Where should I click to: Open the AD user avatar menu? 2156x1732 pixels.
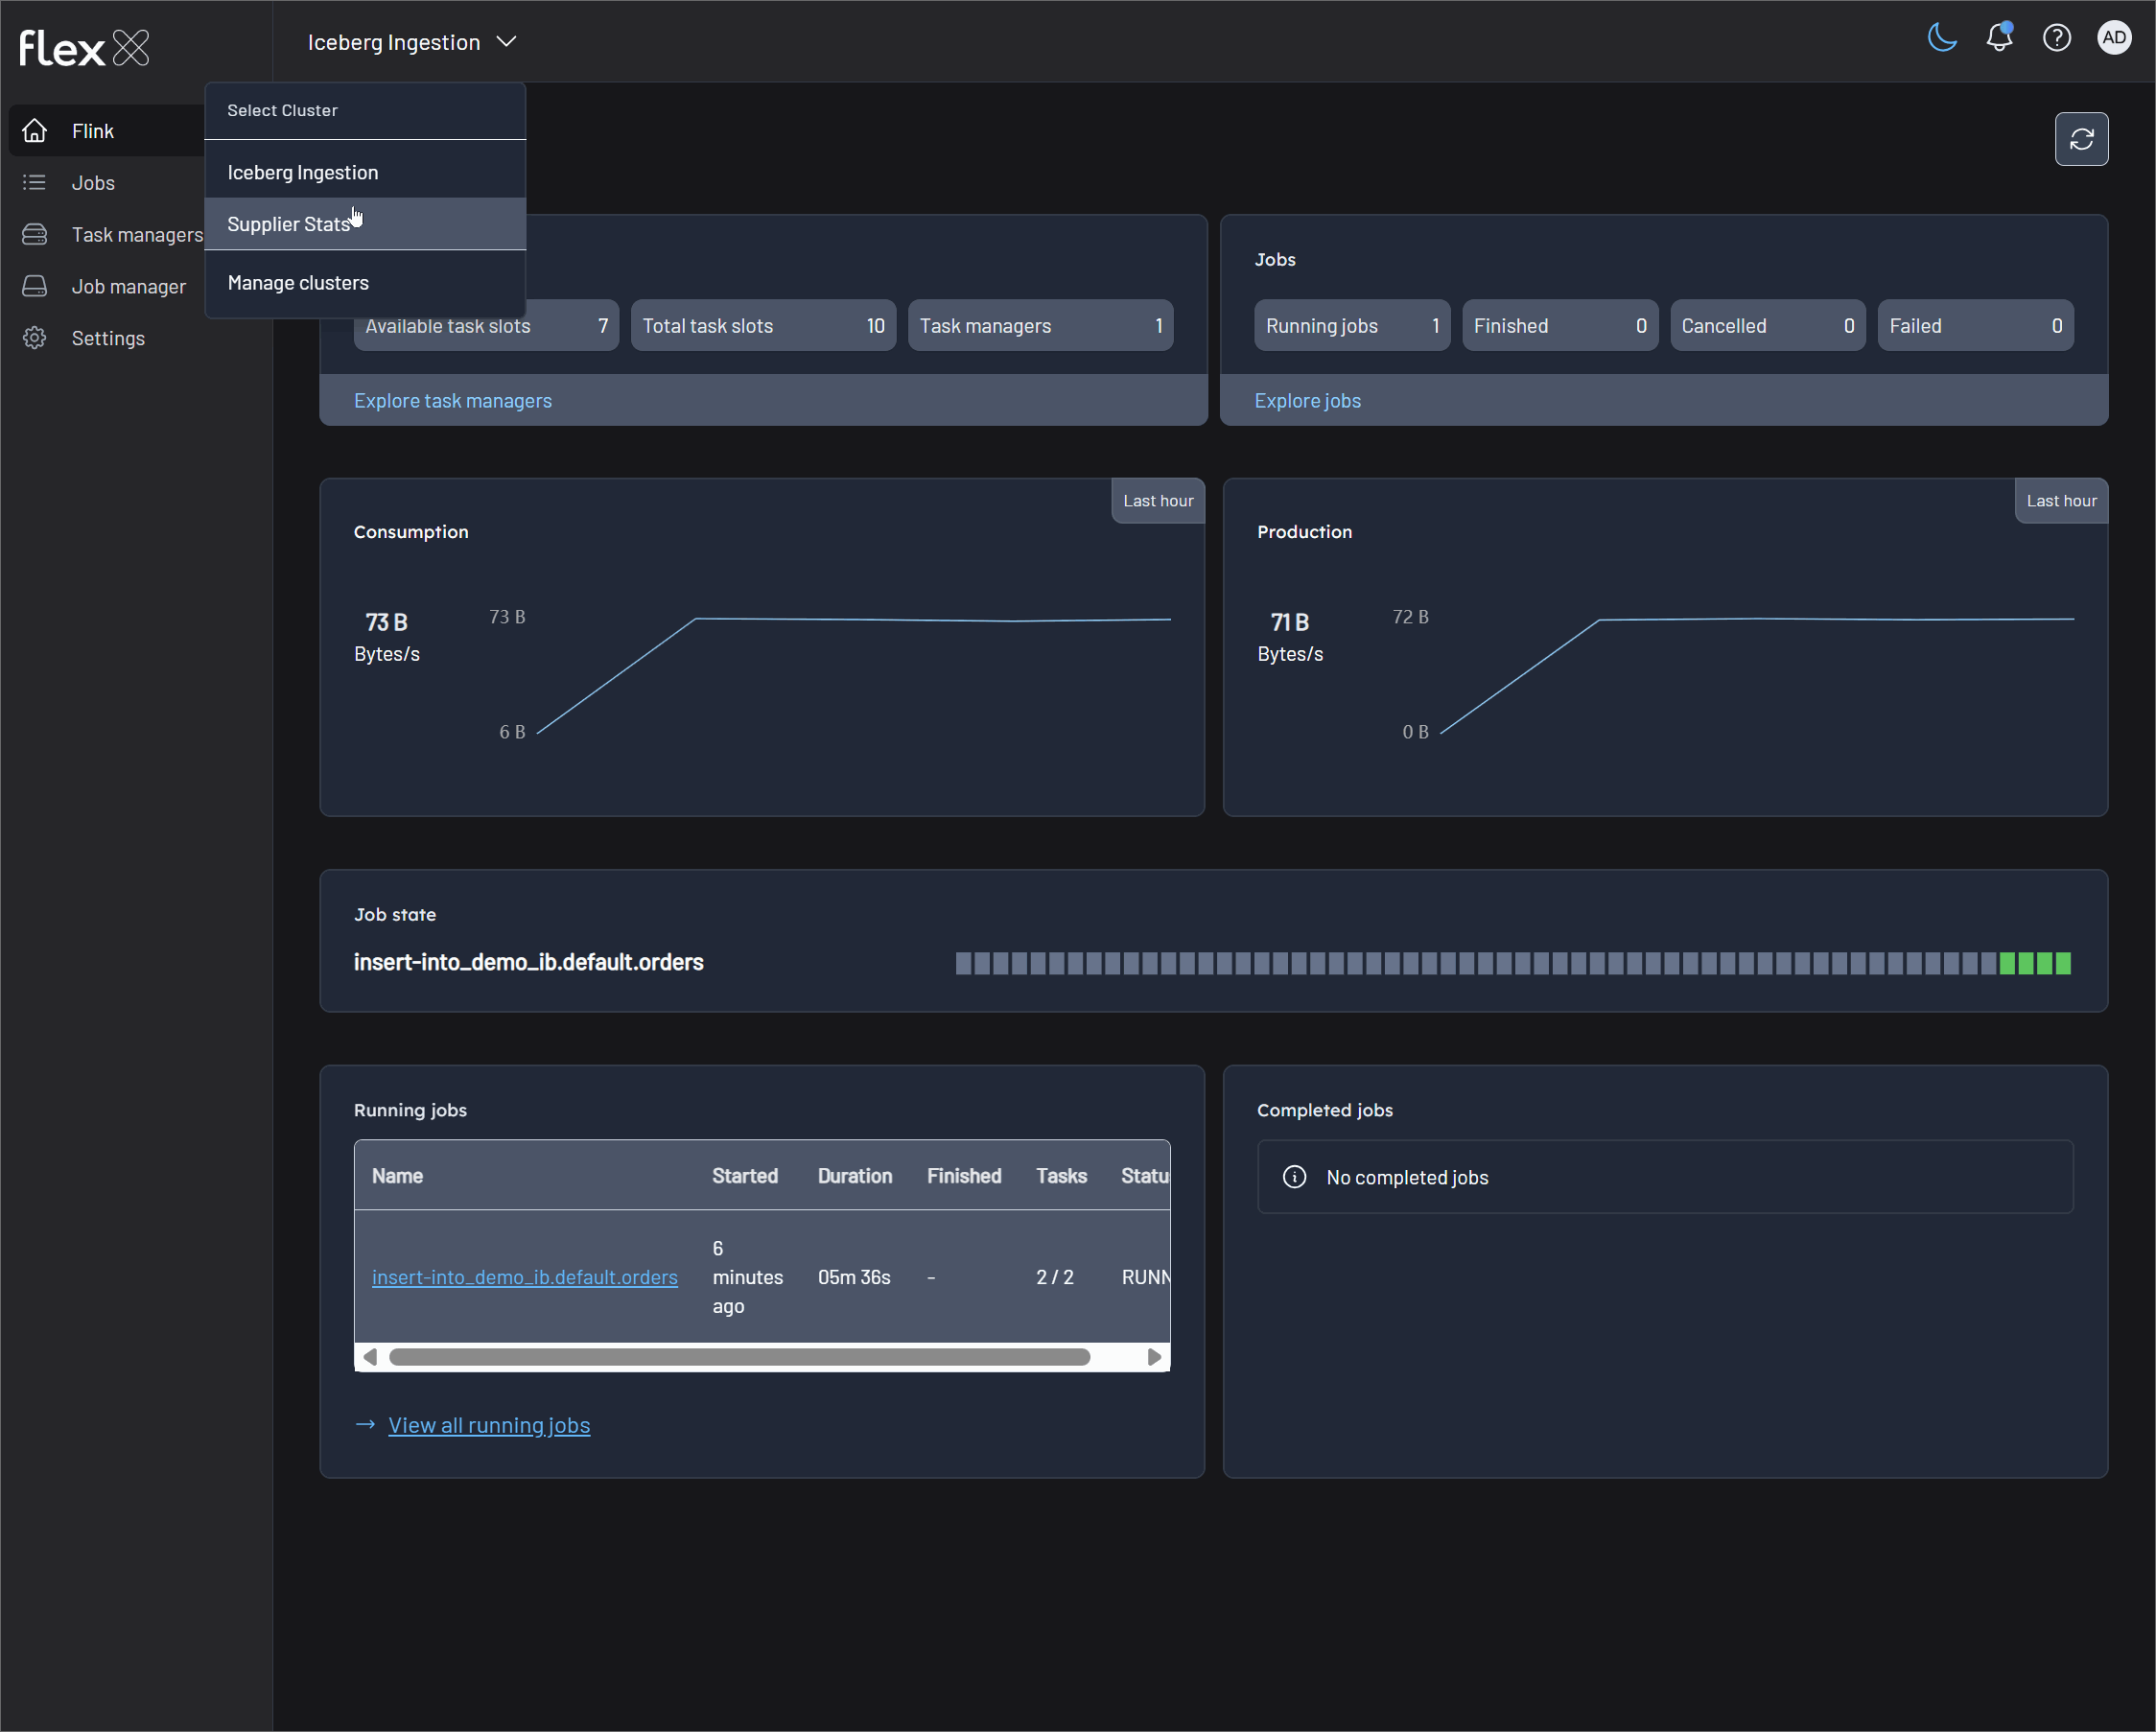2113,38
